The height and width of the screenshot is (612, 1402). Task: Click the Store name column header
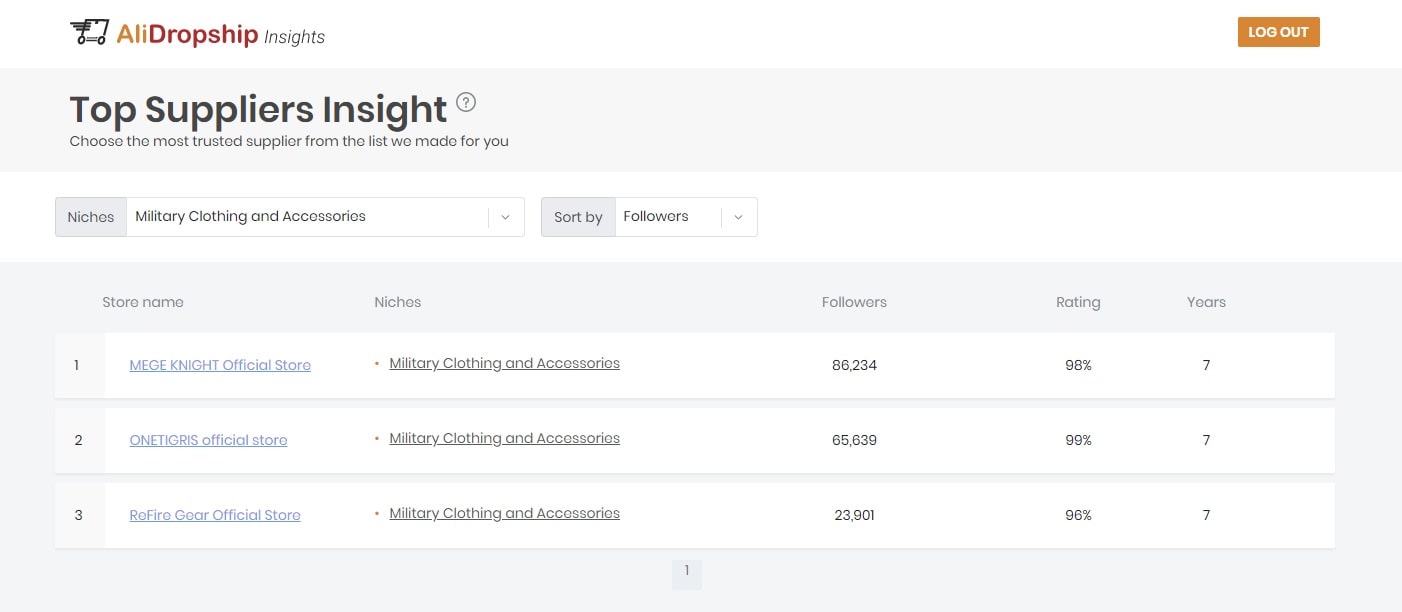click(143, 302)
